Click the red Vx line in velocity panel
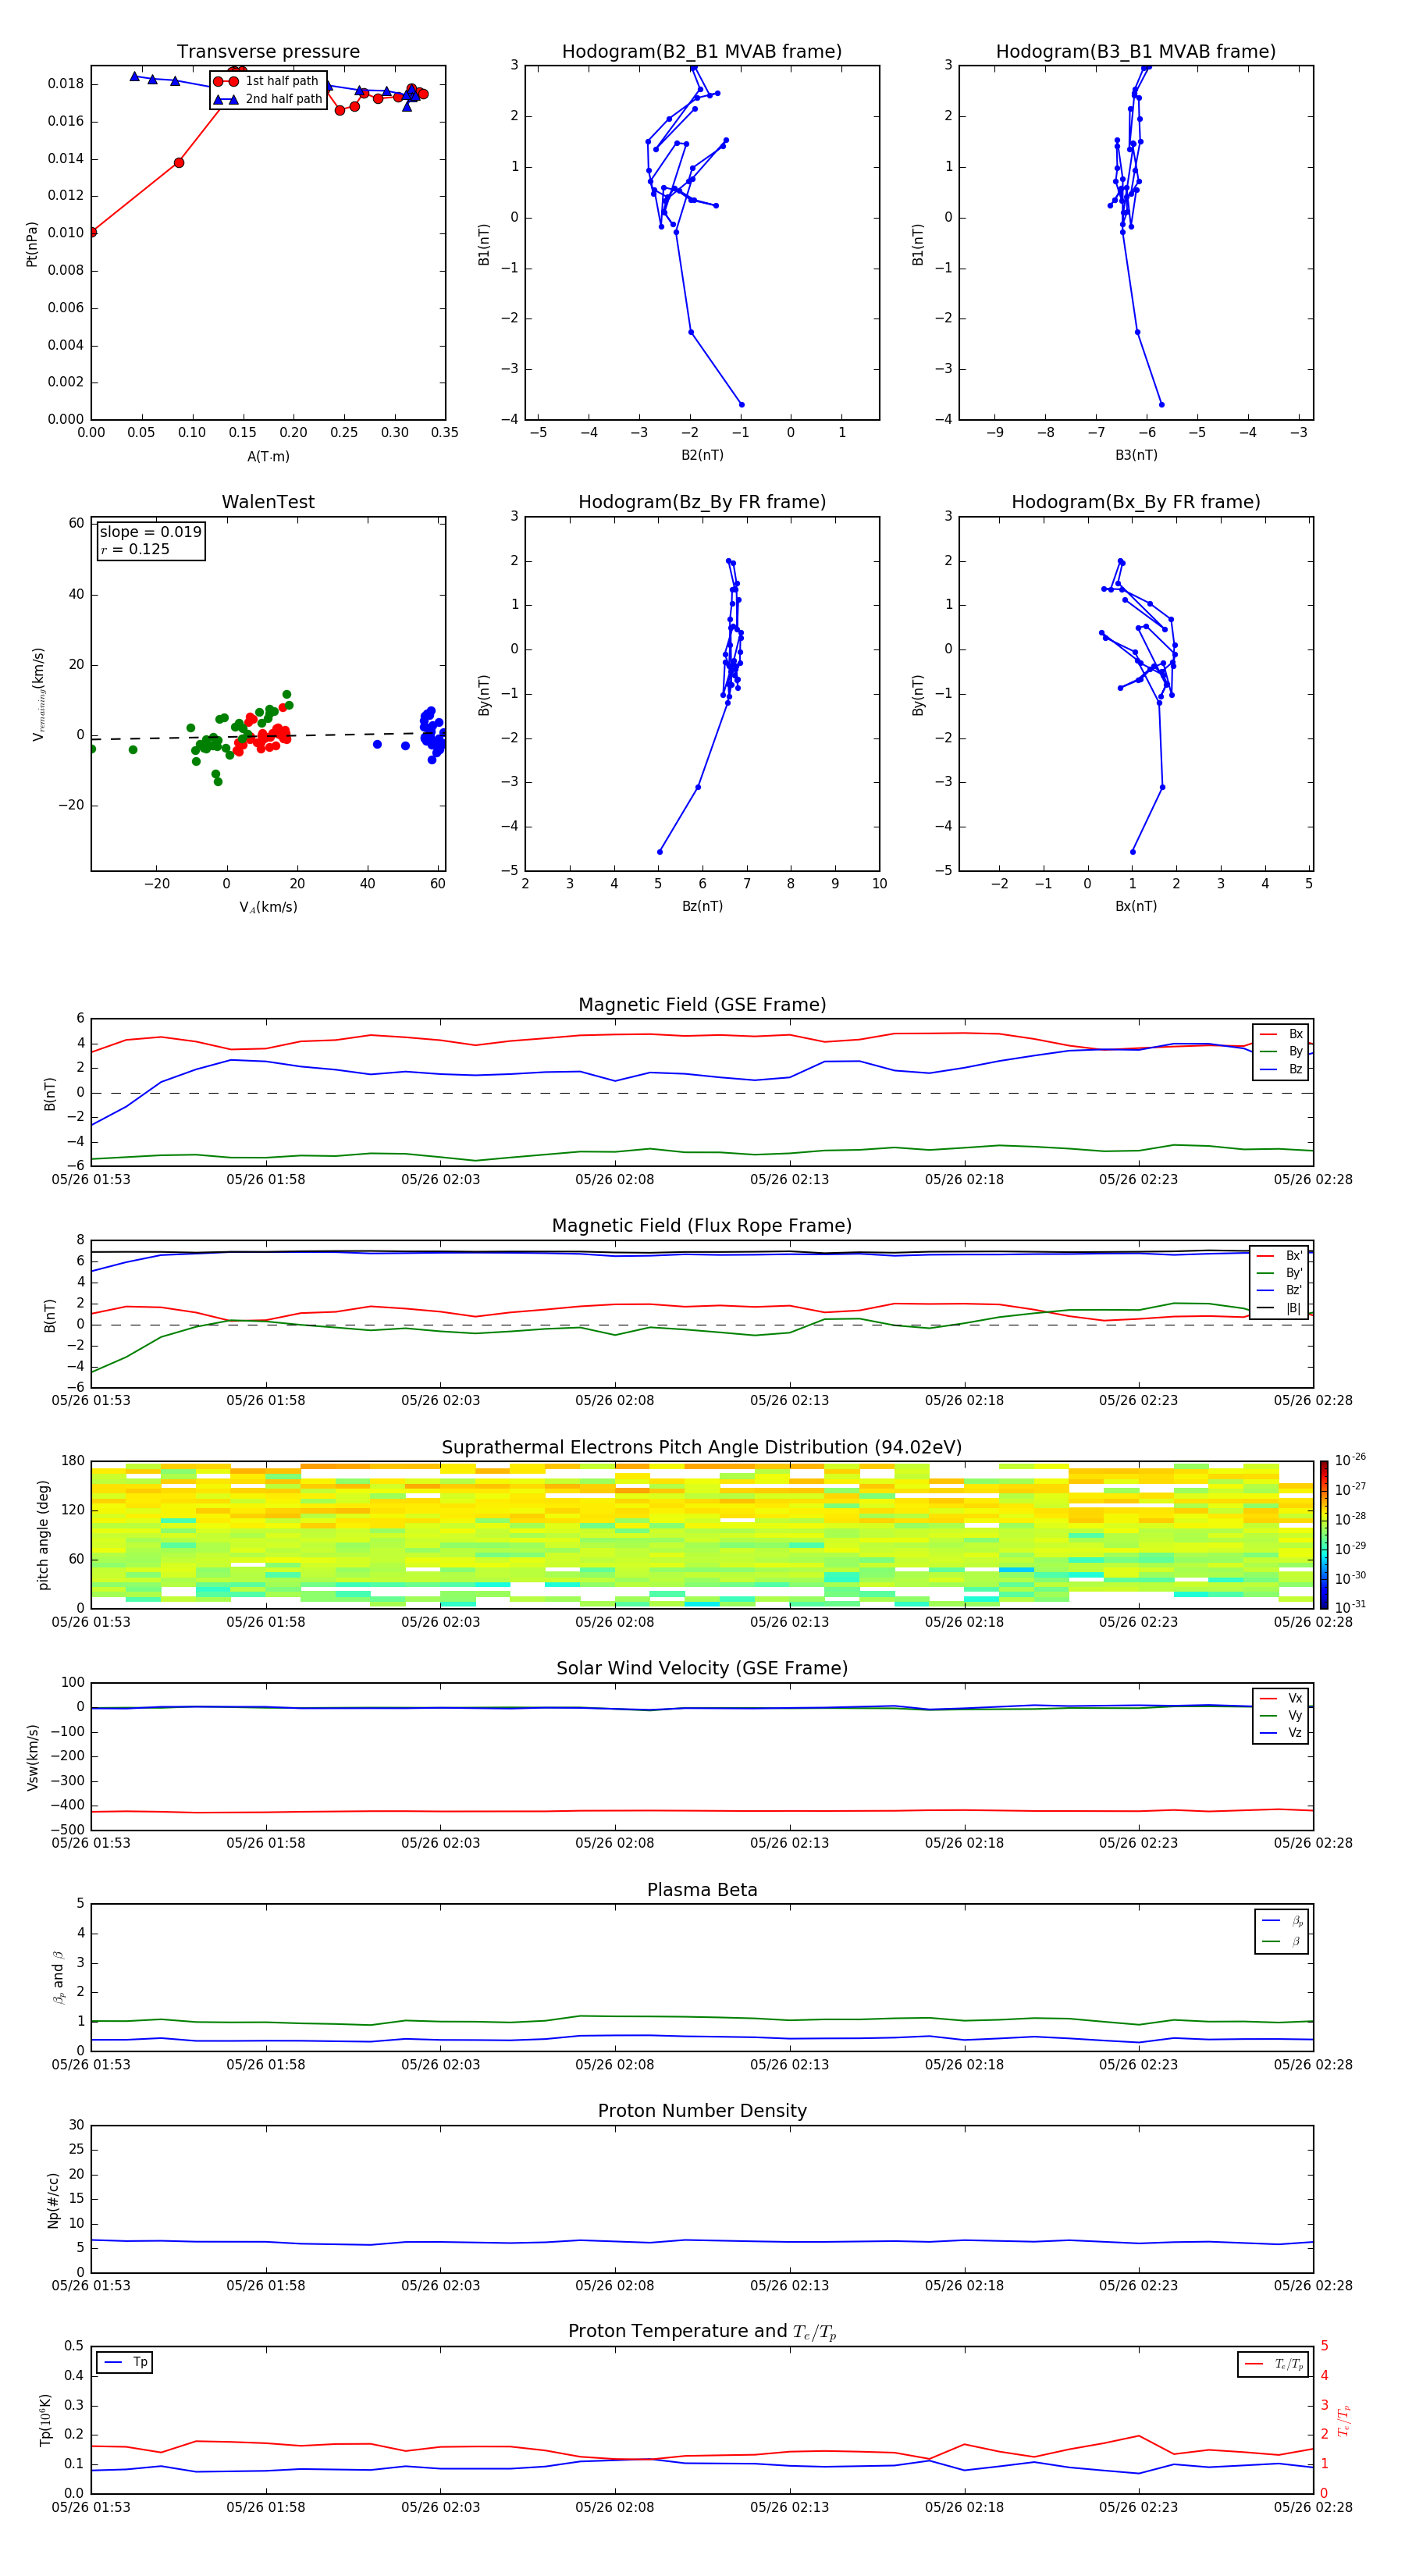This screenshot has height=2576, width=1405. (x=702, y=1811)
